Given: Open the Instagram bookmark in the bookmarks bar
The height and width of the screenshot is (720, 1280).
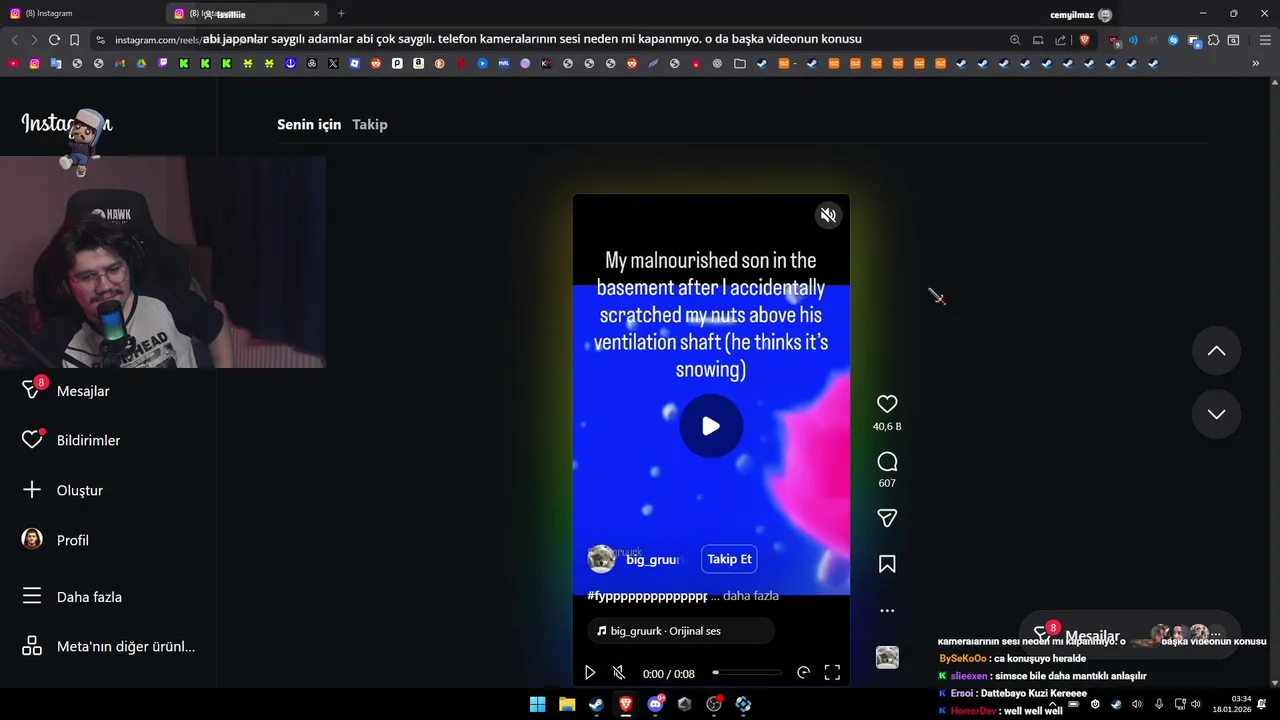Looking at the screenshot, I should (x=34, y=63).
